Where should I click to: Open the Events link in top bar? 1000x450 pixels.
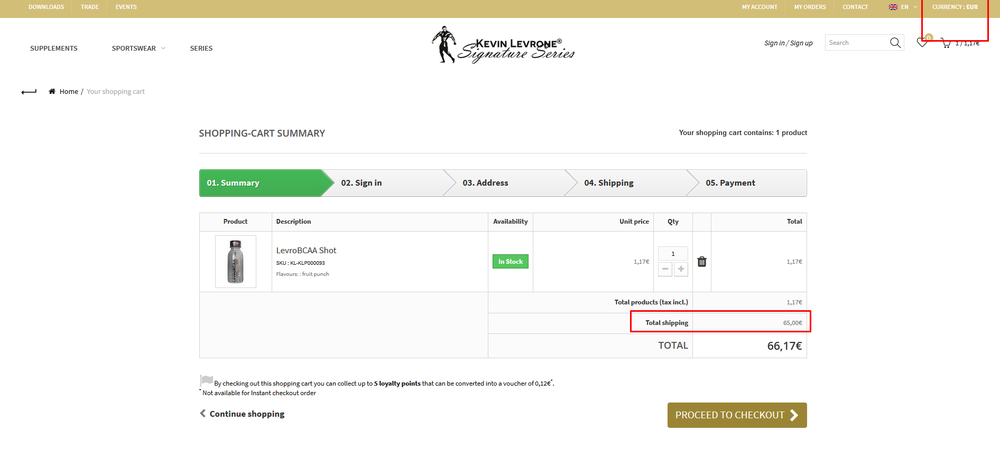(x=126, y=7)
